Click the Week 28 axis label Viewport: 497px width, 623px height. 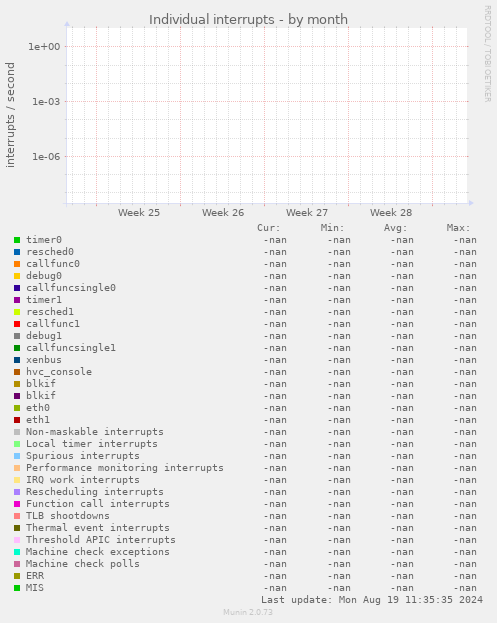pos(391,213)
